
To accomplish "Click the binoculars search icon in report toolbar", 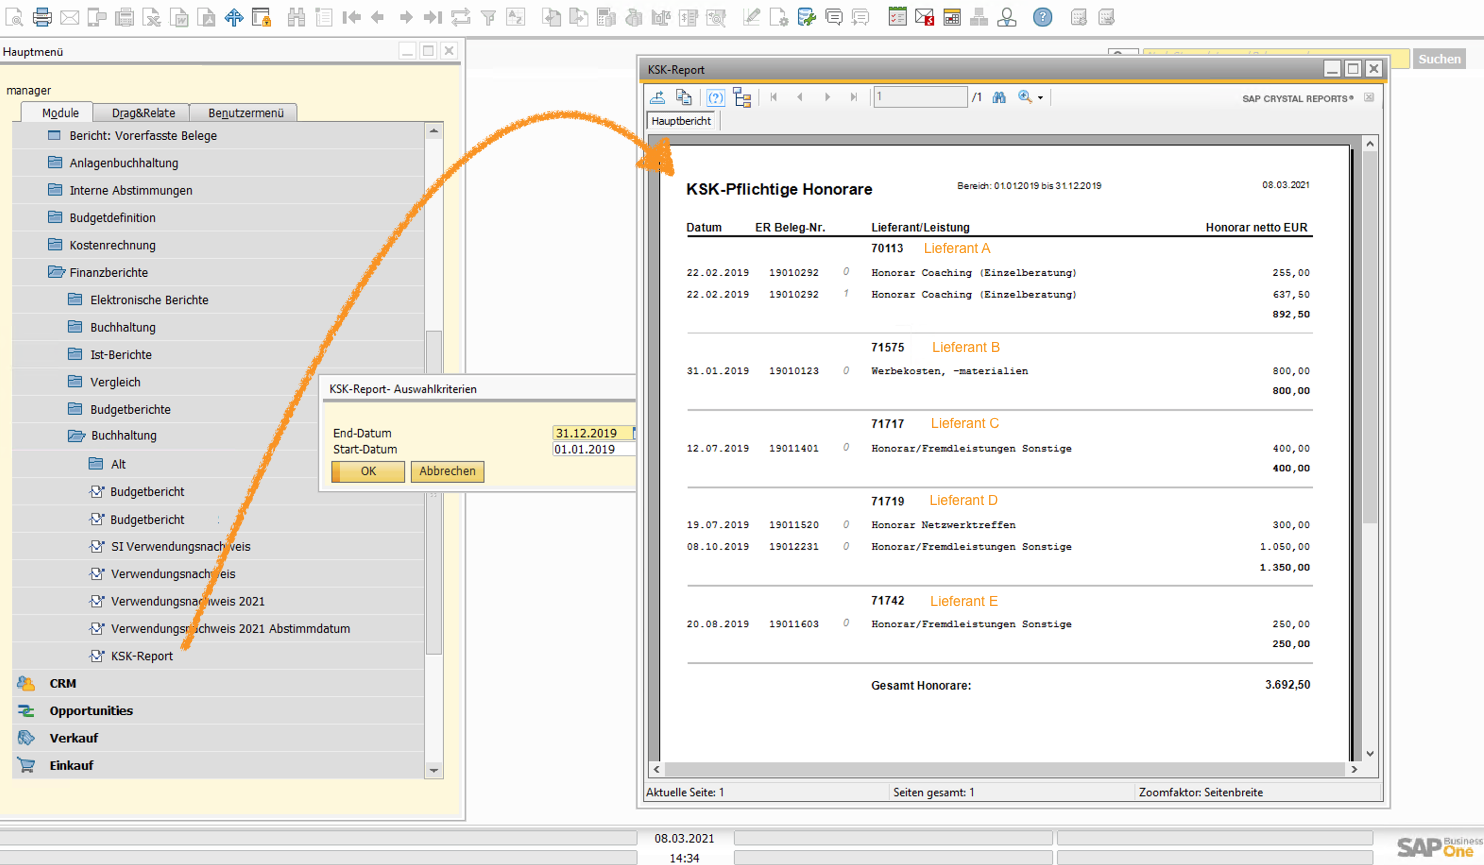I will tap(999, 97).
